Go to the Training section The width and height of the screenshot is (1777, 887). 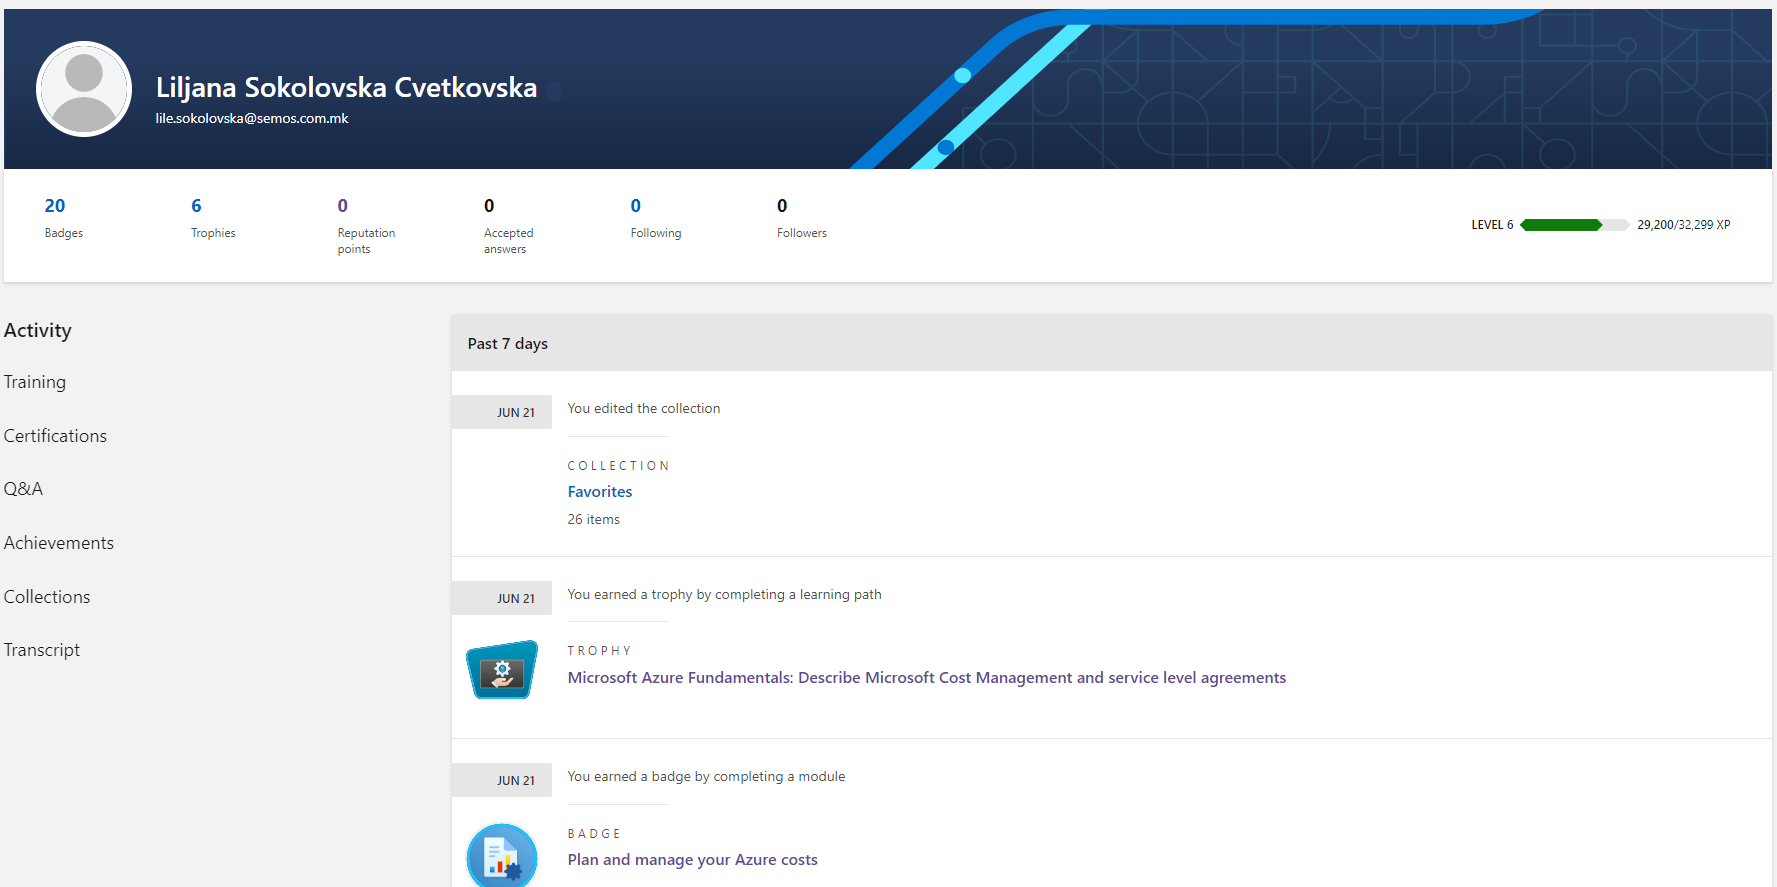coord(35,382)
